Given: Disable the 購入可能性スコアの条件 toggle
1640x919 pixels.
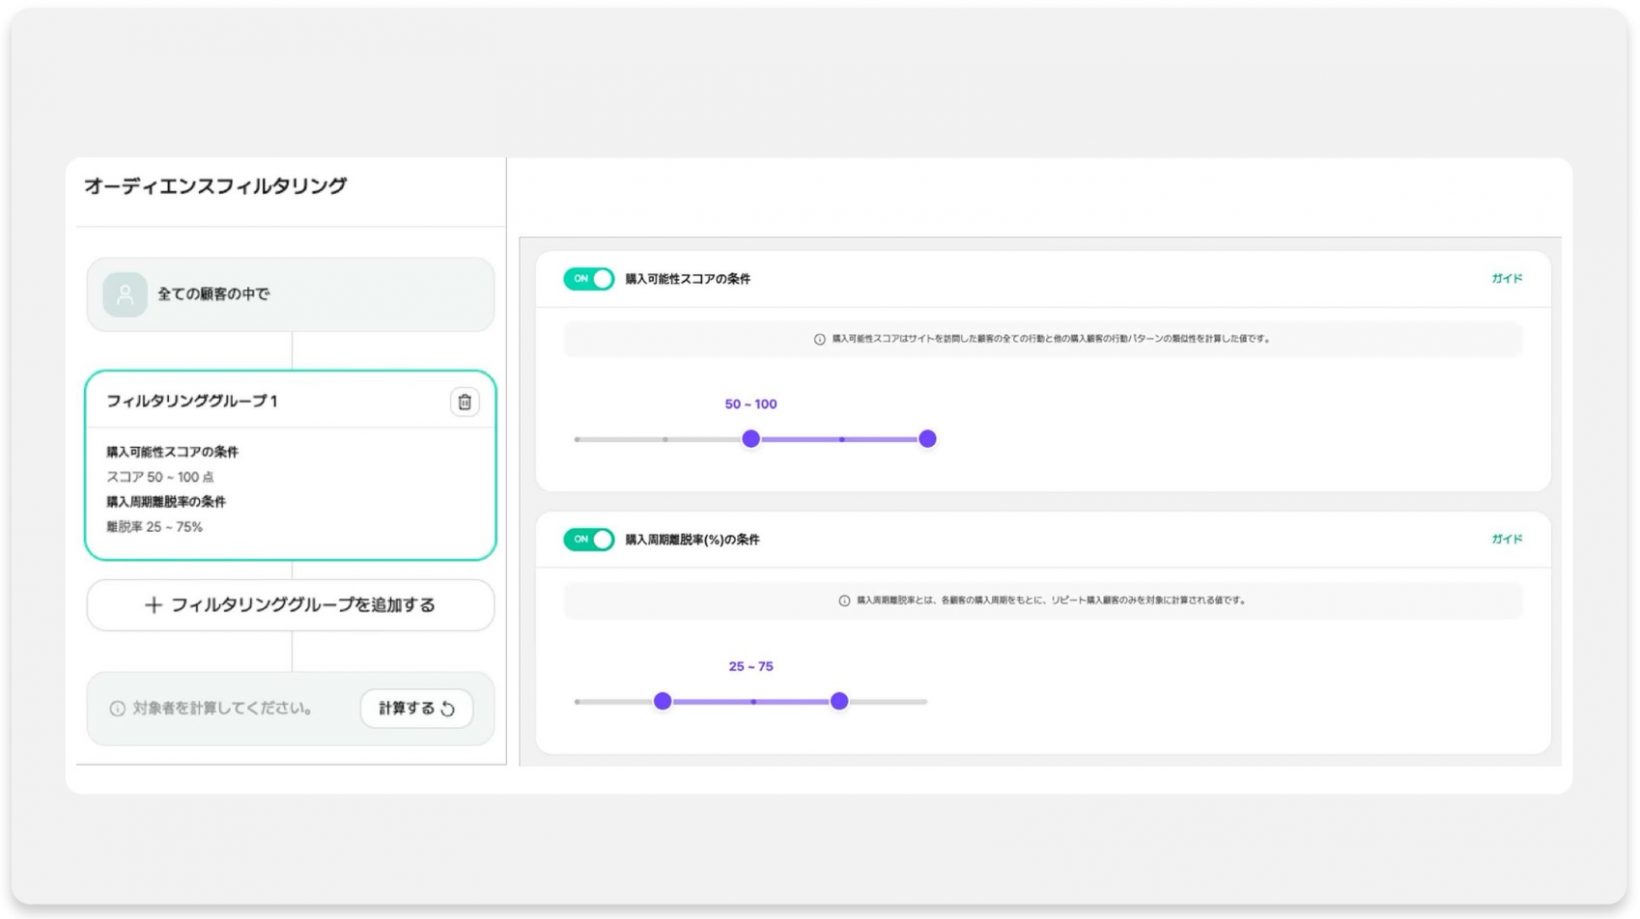Looking at the screenshot, I should (x=589, y=279).
